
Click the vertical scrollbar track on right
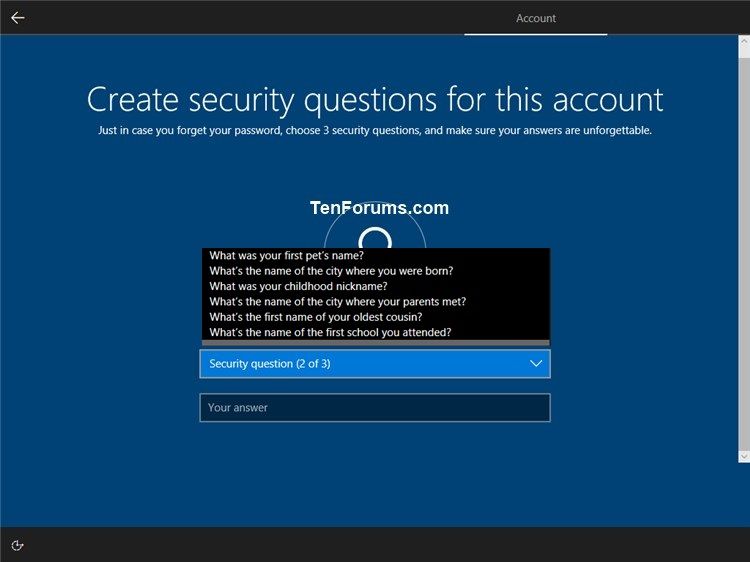[743, 250]
